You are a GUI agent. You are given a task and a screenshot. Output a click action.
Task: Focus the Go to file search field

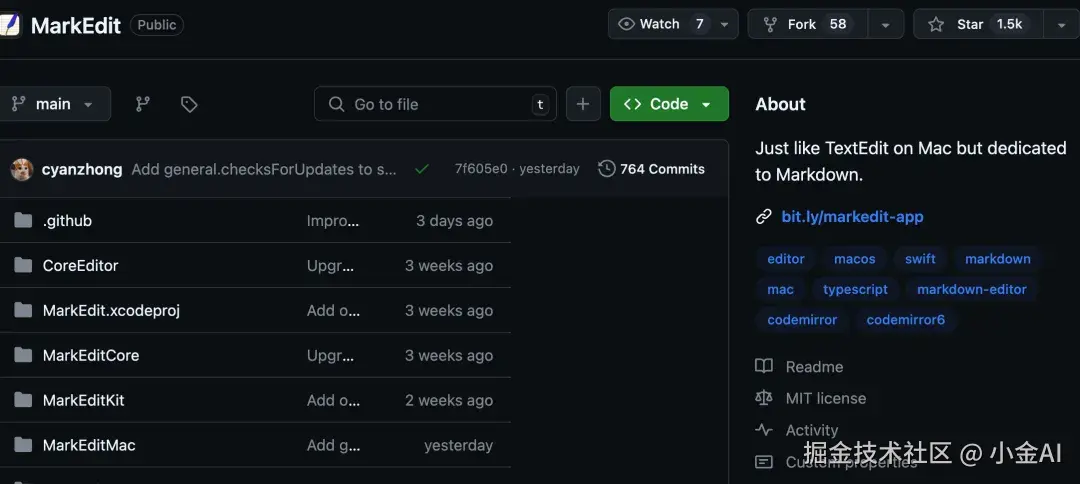coord(435,104)
